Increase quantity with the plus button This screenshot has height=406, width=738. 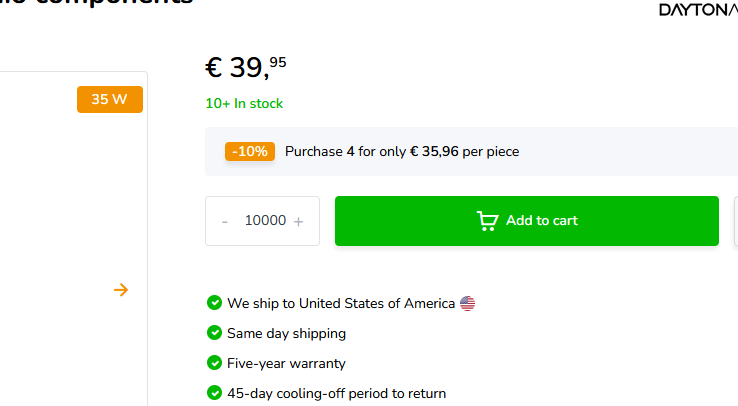pos(299,221)
